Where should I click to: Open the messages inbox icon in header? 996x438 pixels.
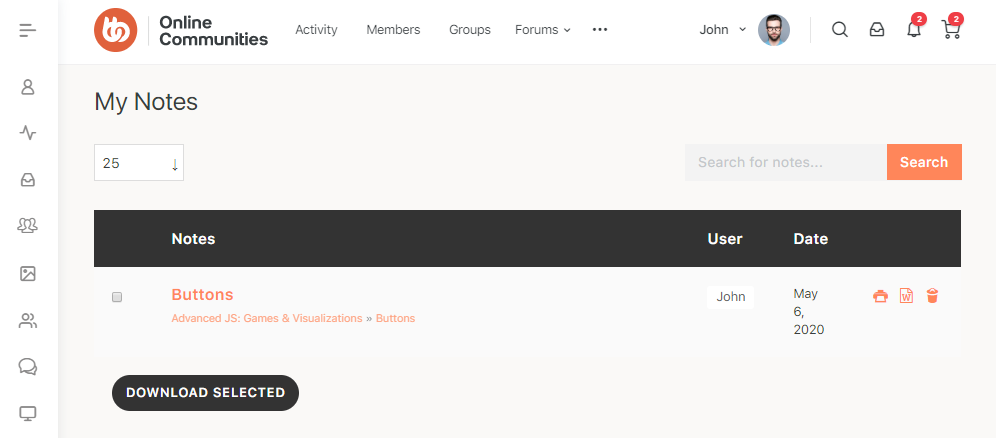tap(877, 30)
